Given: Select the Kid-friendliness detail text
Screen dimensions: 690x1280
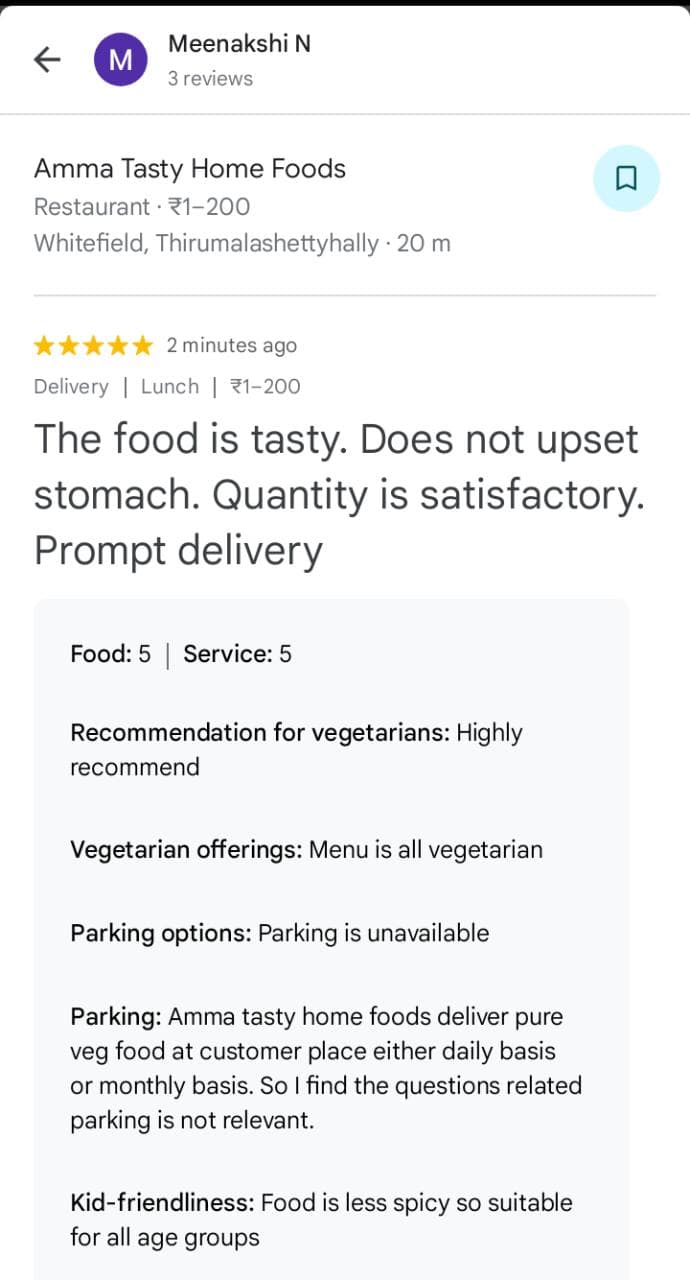Looking at the screenshot, I should pos(320,1219).
